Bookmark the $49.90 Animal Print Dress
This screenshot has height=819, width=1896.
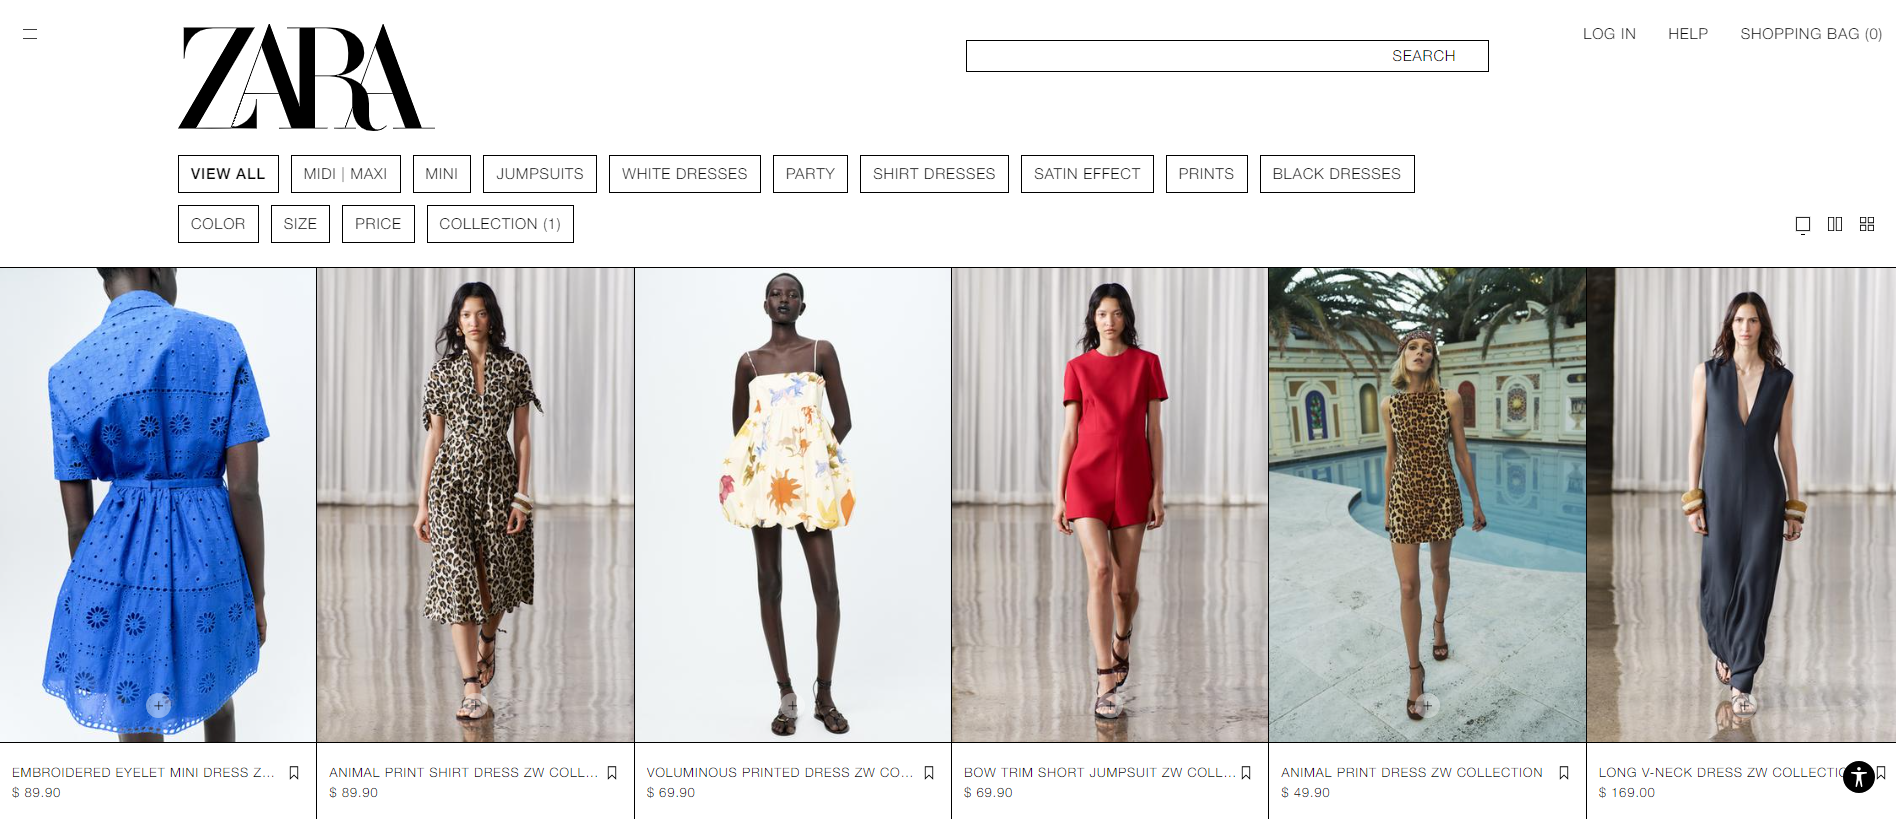pos(1564,773)
